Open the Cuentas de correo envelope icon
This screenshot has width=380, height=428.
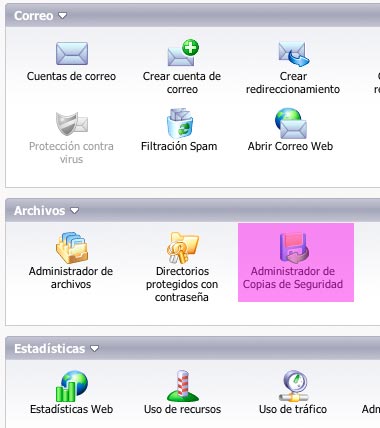(72, 53)
